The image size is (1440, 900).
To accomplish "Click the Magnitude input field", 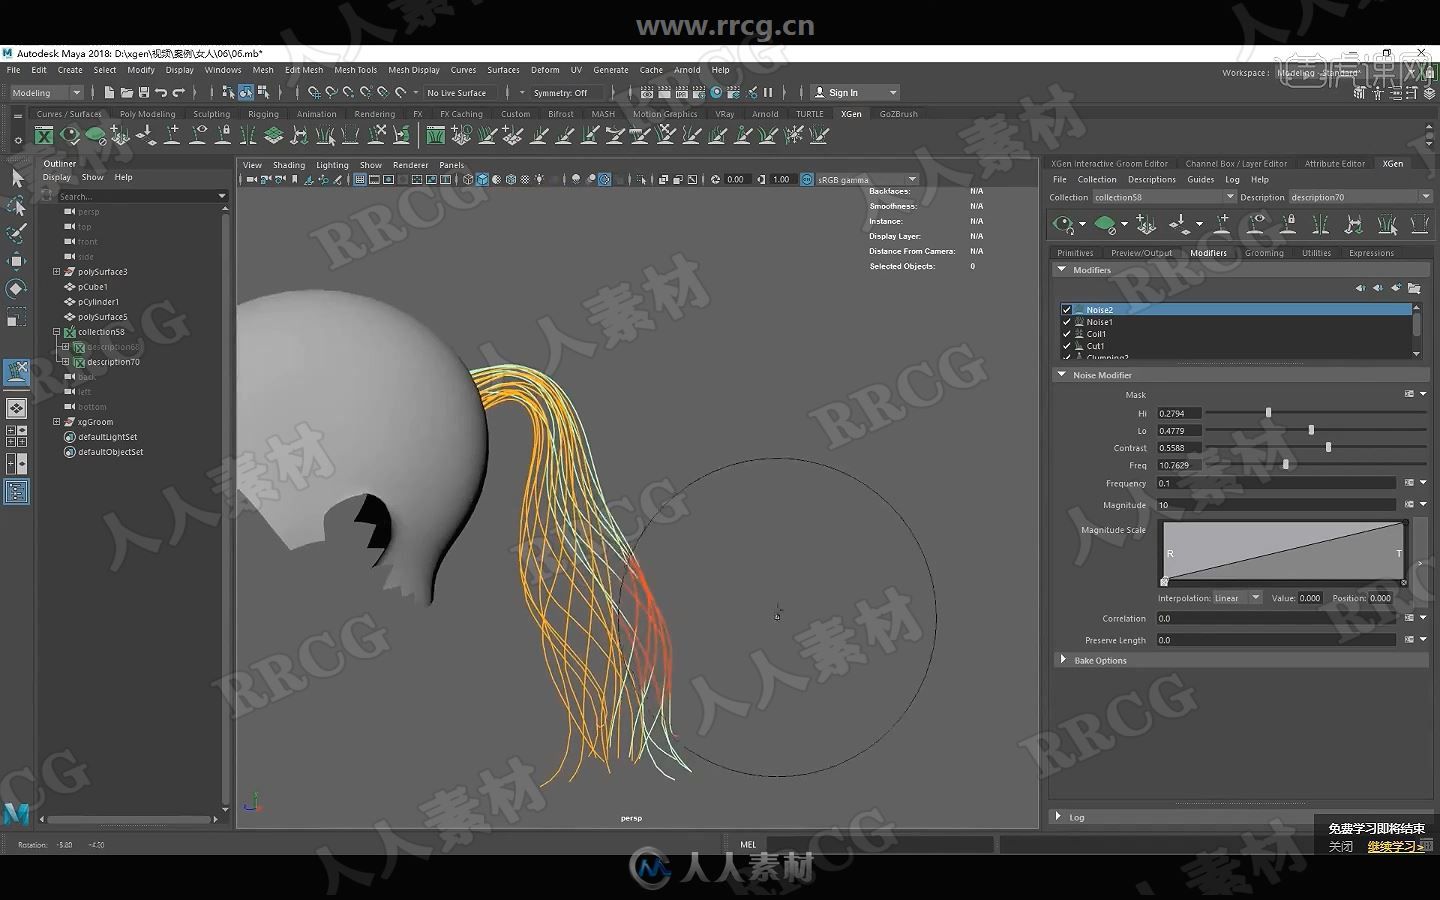I will click(1276, 505).
